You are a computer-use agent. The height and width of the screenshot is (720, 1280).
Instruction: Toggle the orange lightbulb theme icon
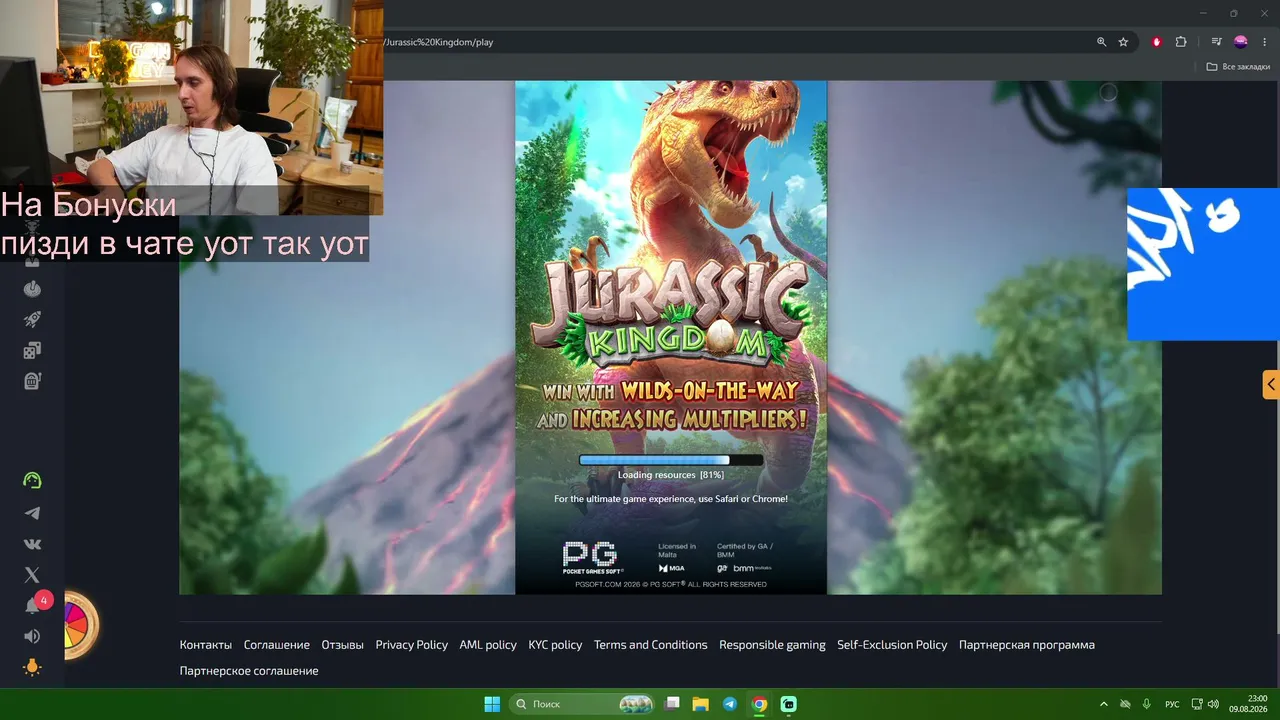32,667
